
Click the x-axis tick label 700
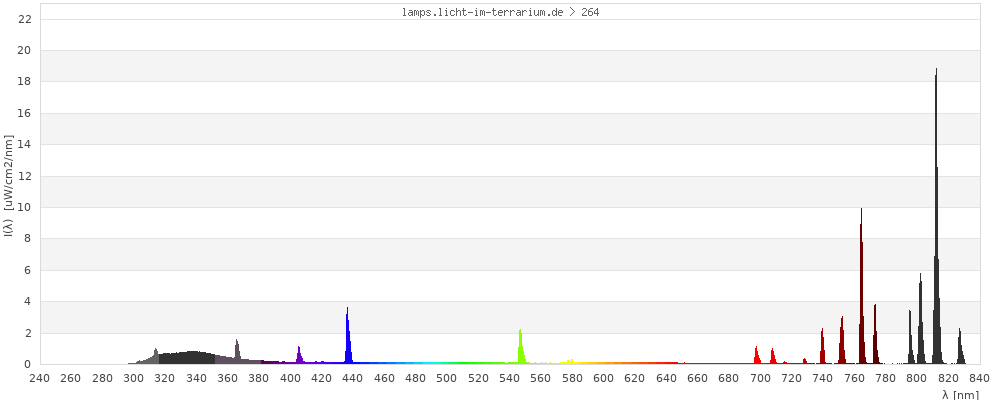click(760, 378)
